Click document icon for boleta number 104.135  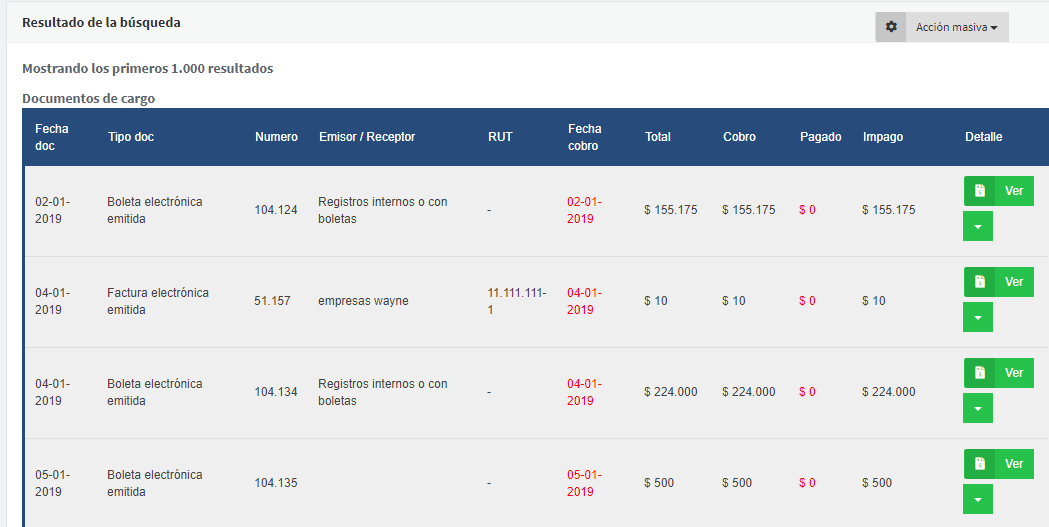(980, 464)
